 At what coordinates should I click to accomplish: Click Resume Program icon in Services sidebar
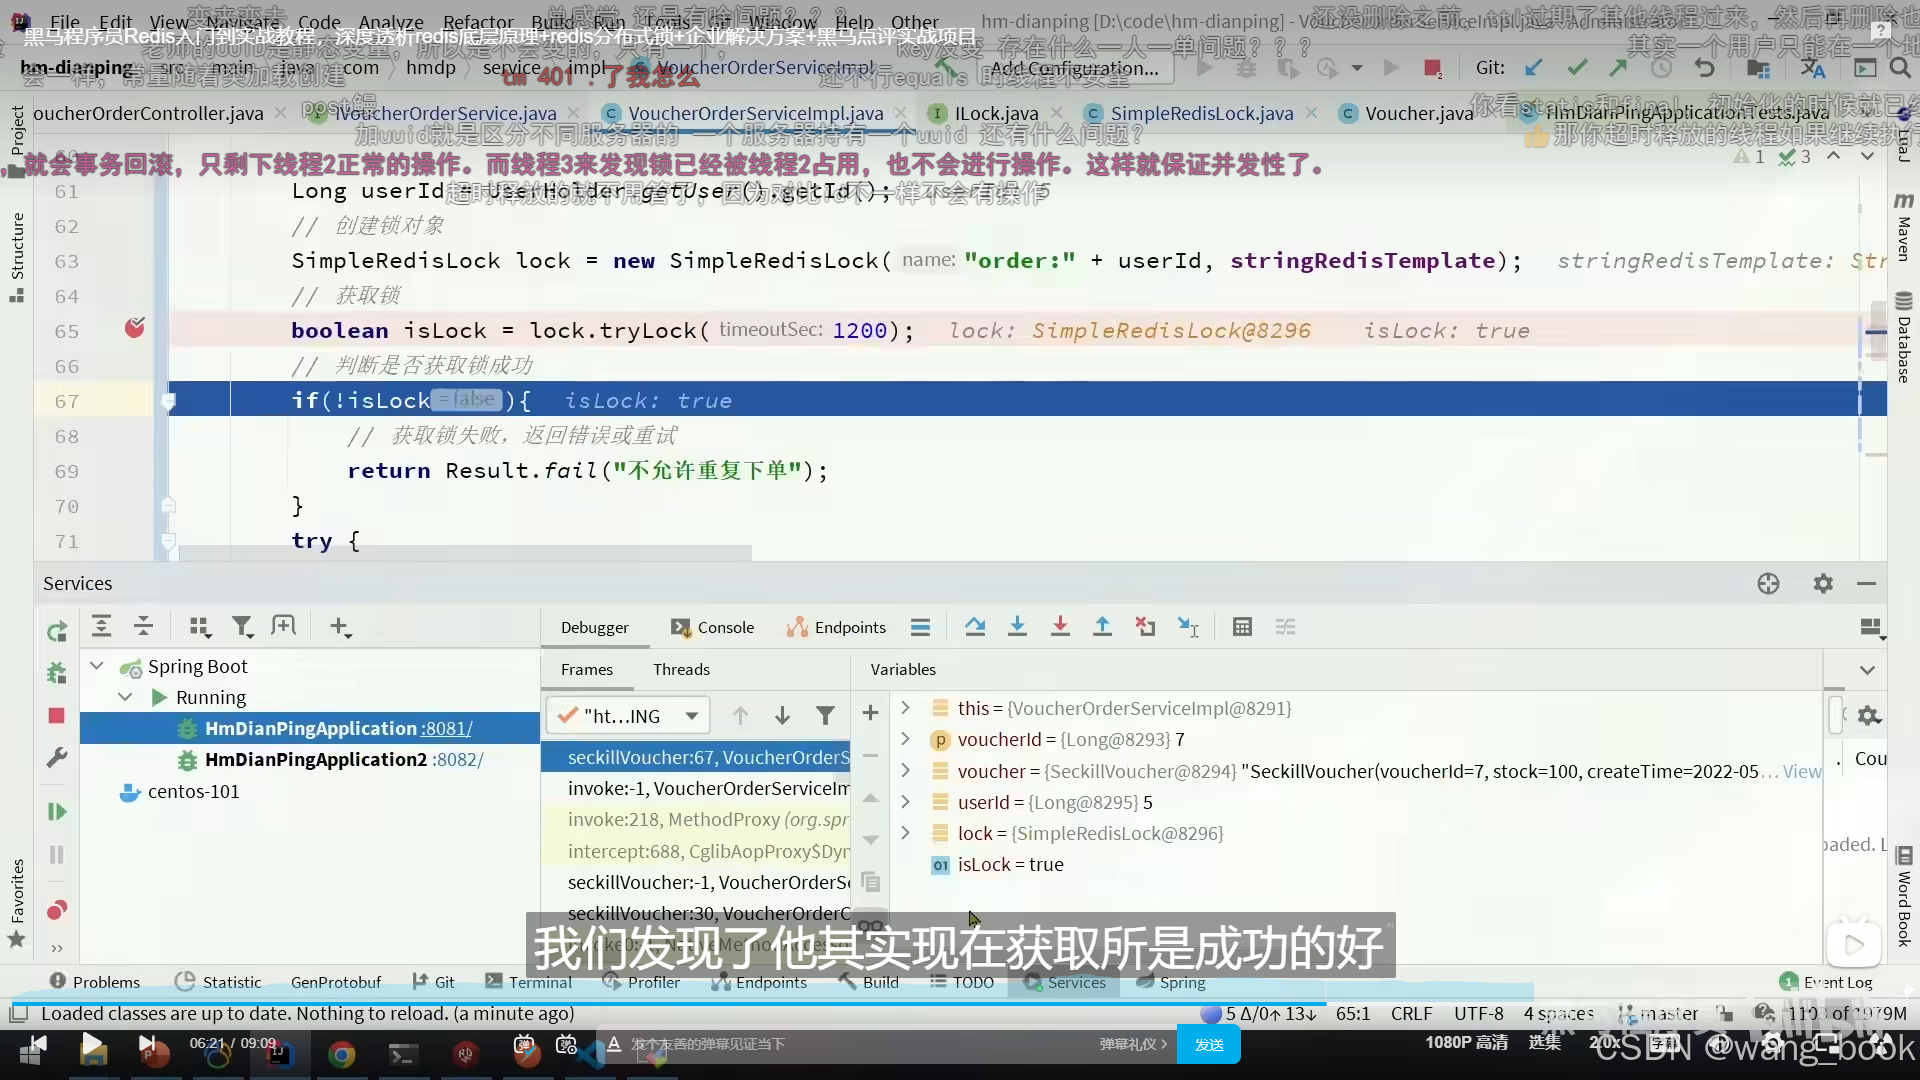57,812
